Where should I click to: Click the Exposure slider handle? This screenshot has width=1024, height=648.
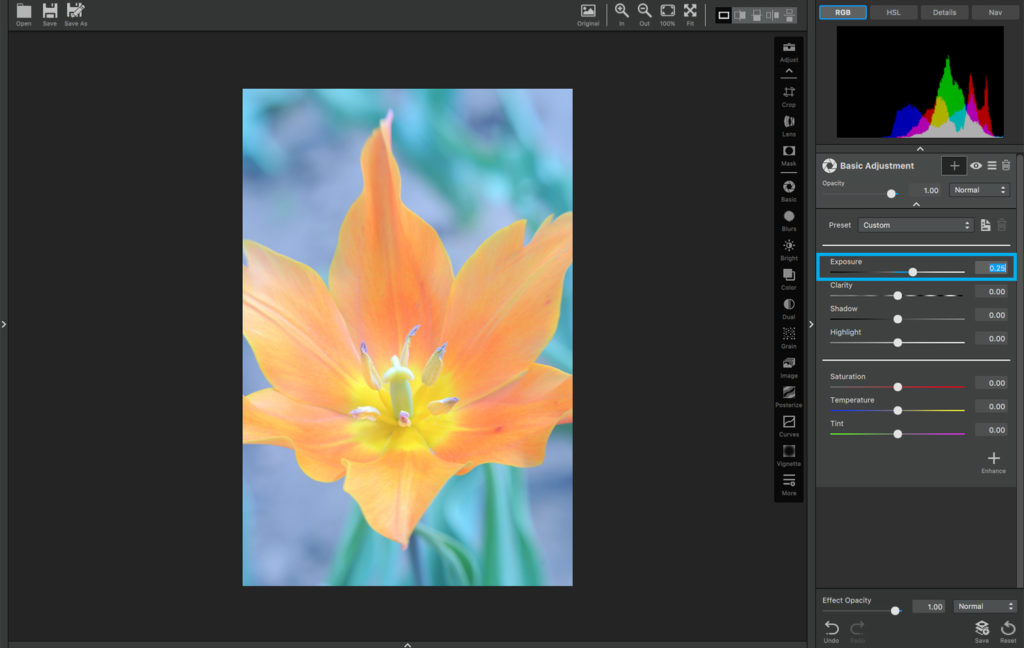(913, 272)
